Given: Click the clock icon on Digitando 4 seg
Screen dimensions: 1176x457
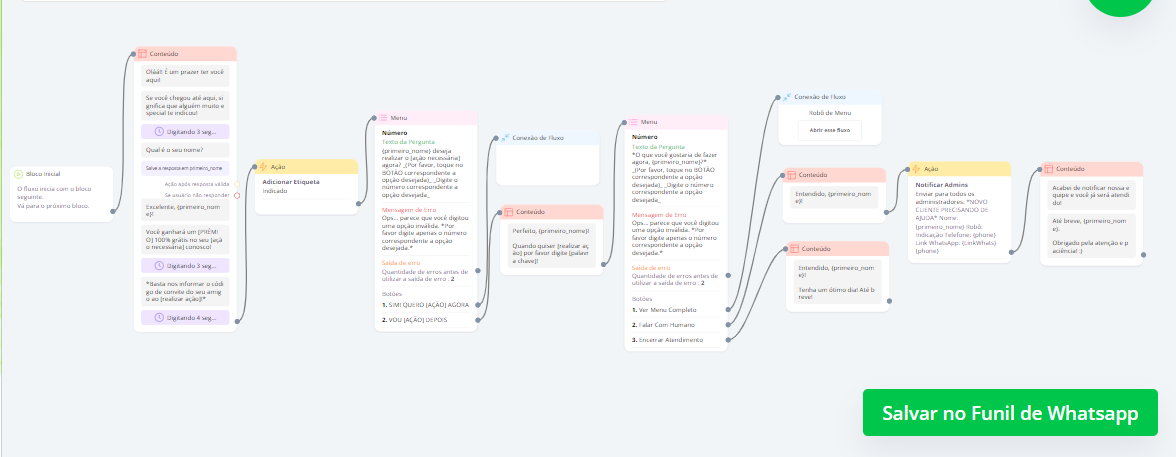Looking at the screenshot, I should coord(158,318).
